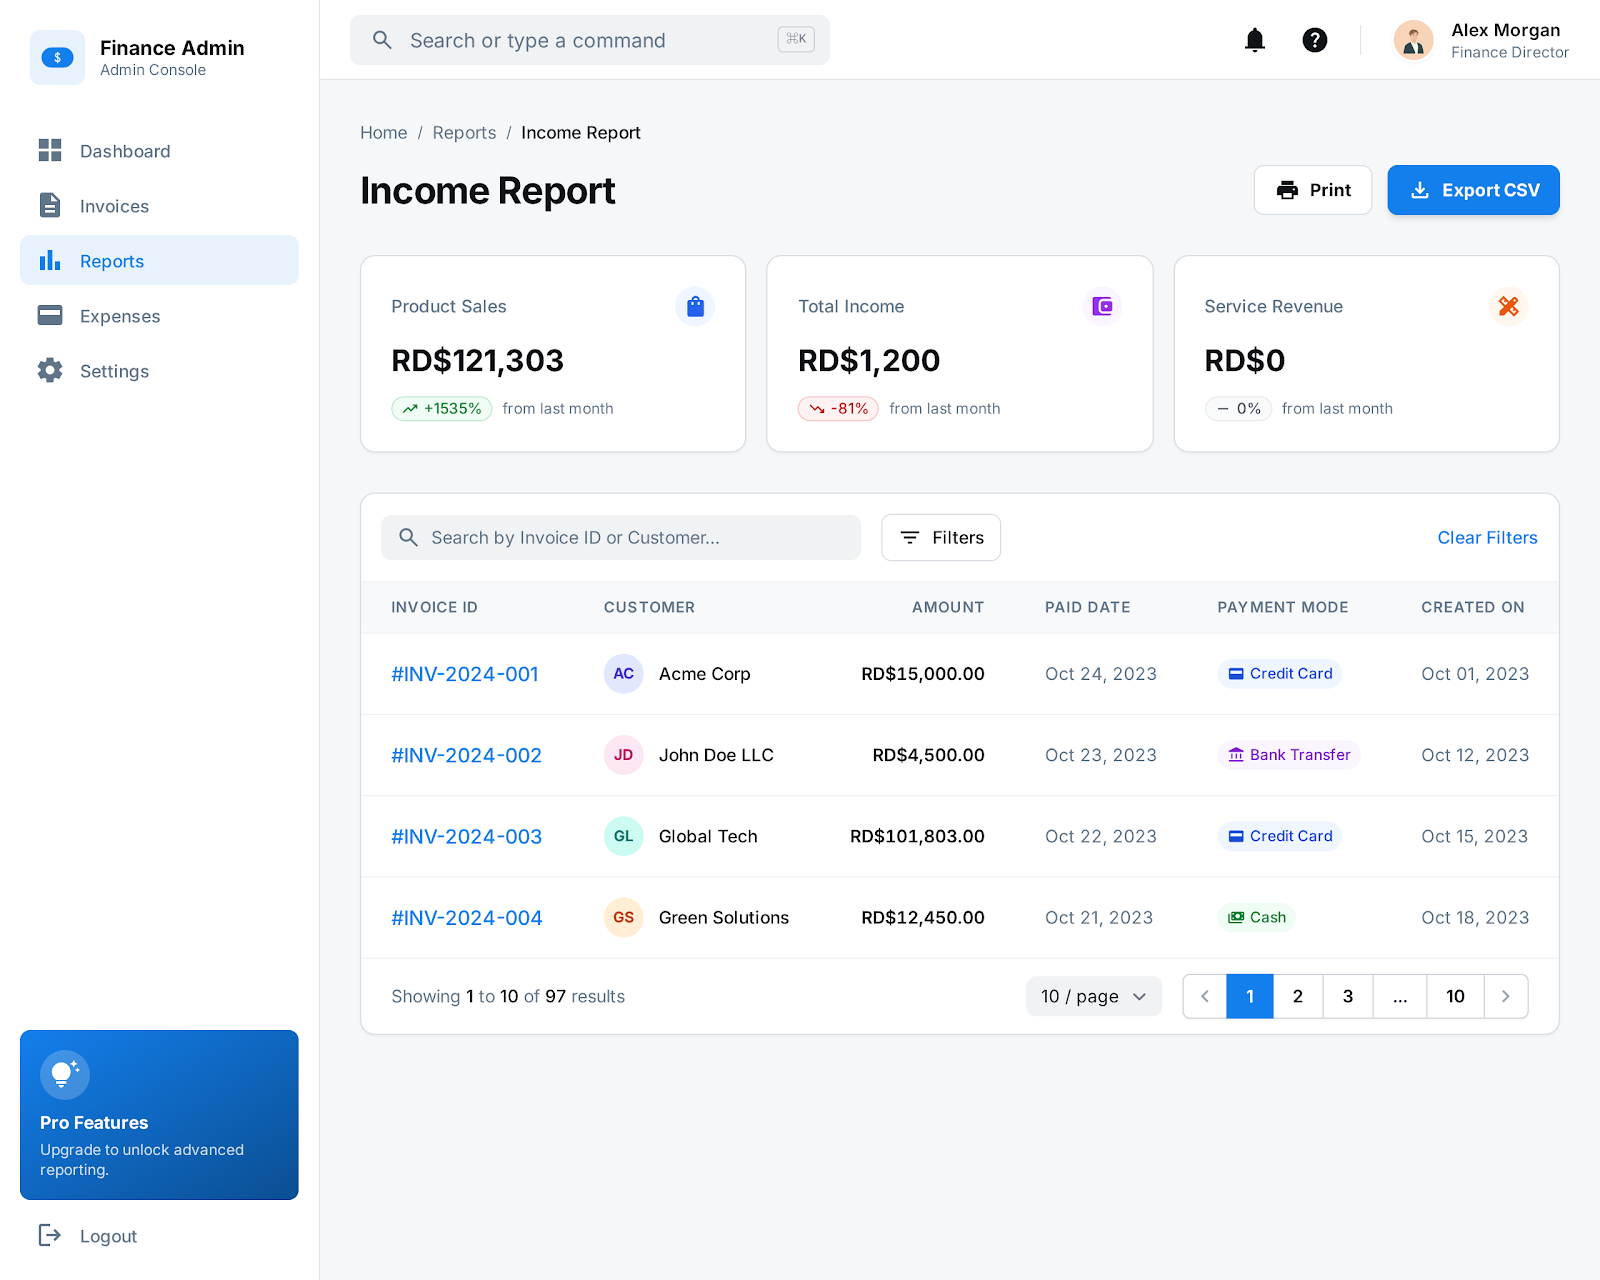The height and width of the screenshot is (1280, 1600).
Task: Open the 10 / page dropdown
Action: click(1093, 996)
